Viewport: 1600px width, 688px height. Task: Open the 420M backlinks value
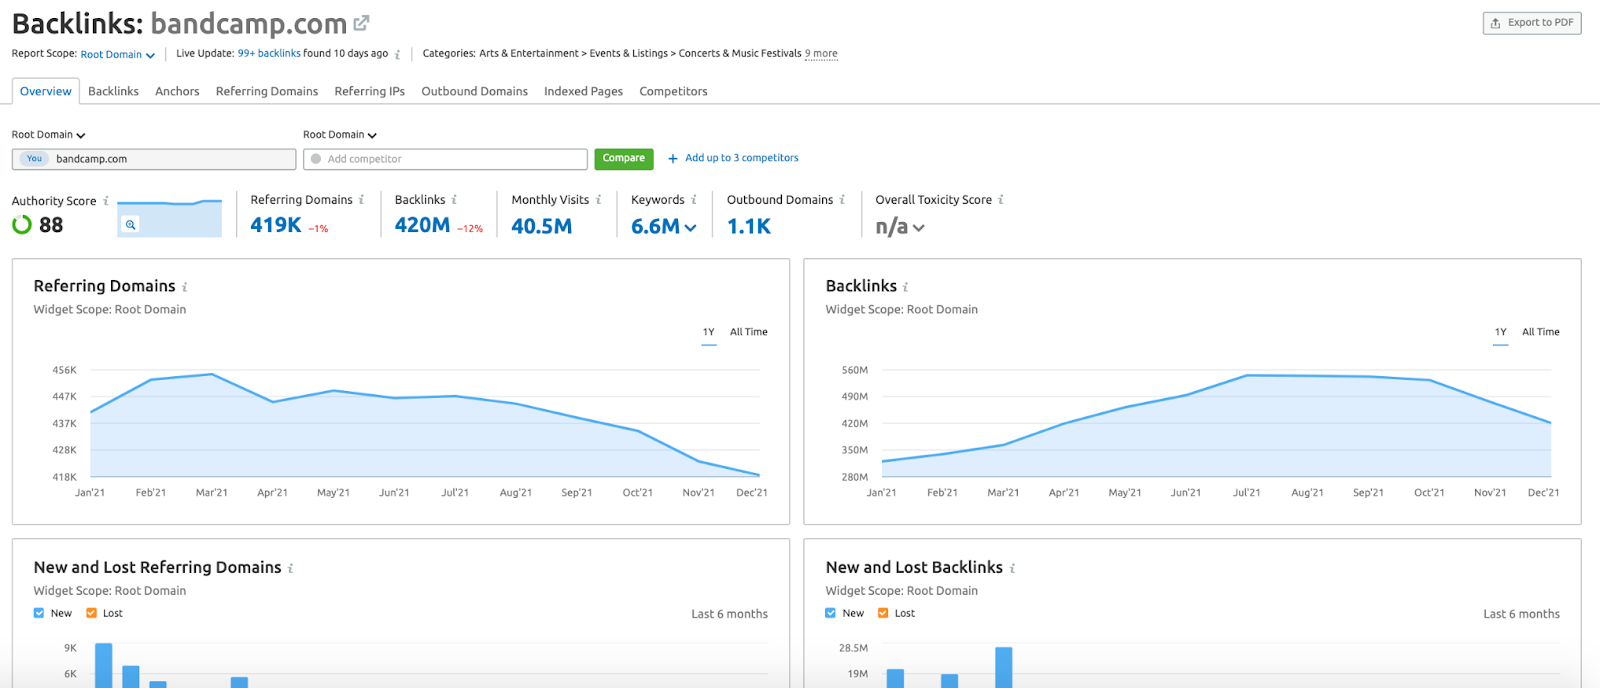coord(422,225)
